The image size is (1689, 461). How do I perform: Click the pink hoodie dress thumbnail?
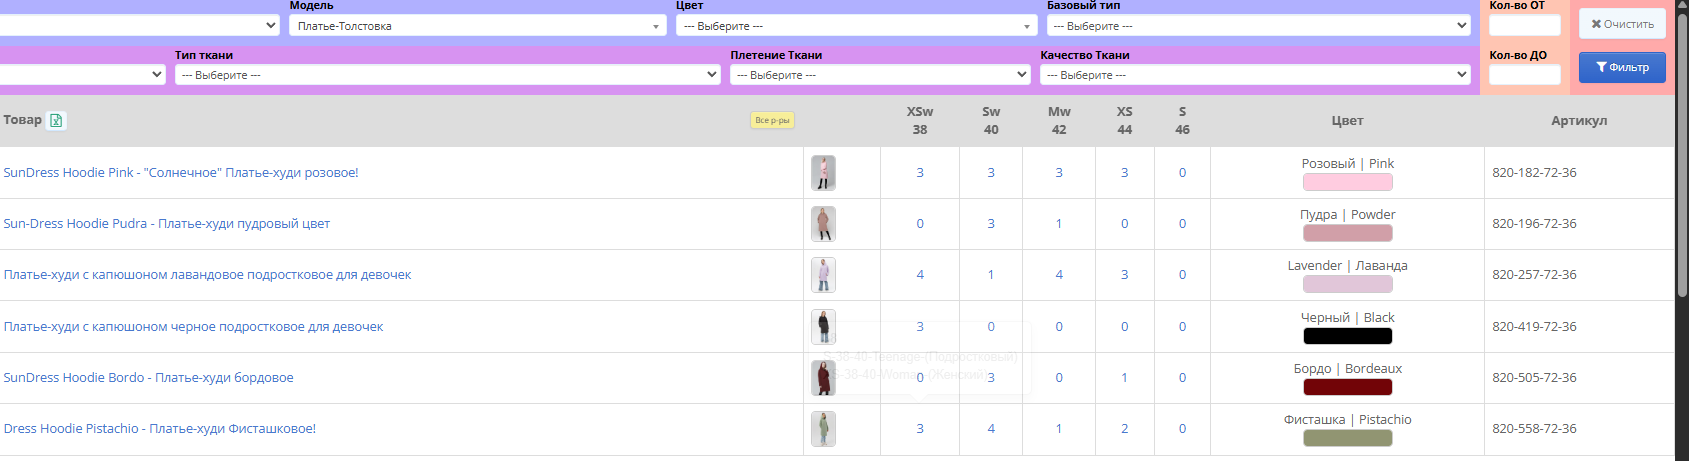(x=823, y=173)
